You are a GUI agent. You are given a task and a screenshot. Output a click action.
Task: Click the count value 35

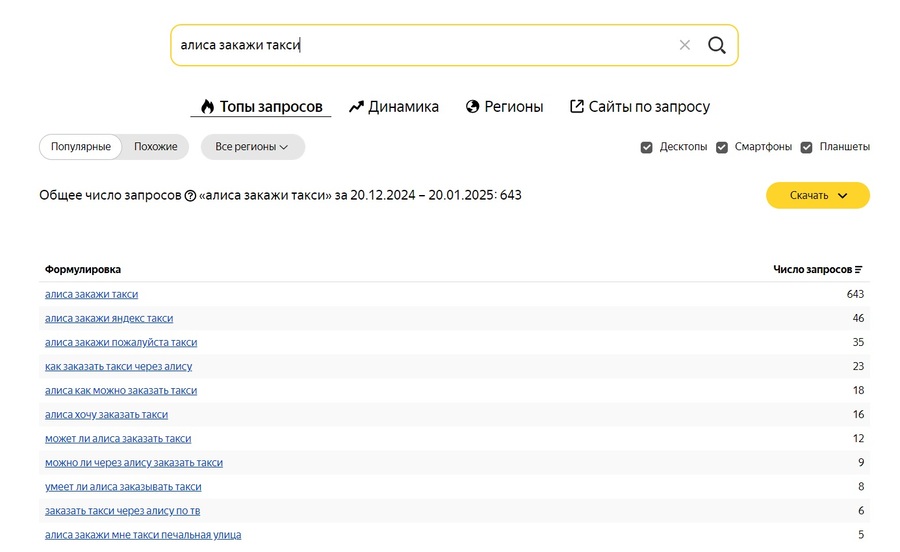pos(858,343)
